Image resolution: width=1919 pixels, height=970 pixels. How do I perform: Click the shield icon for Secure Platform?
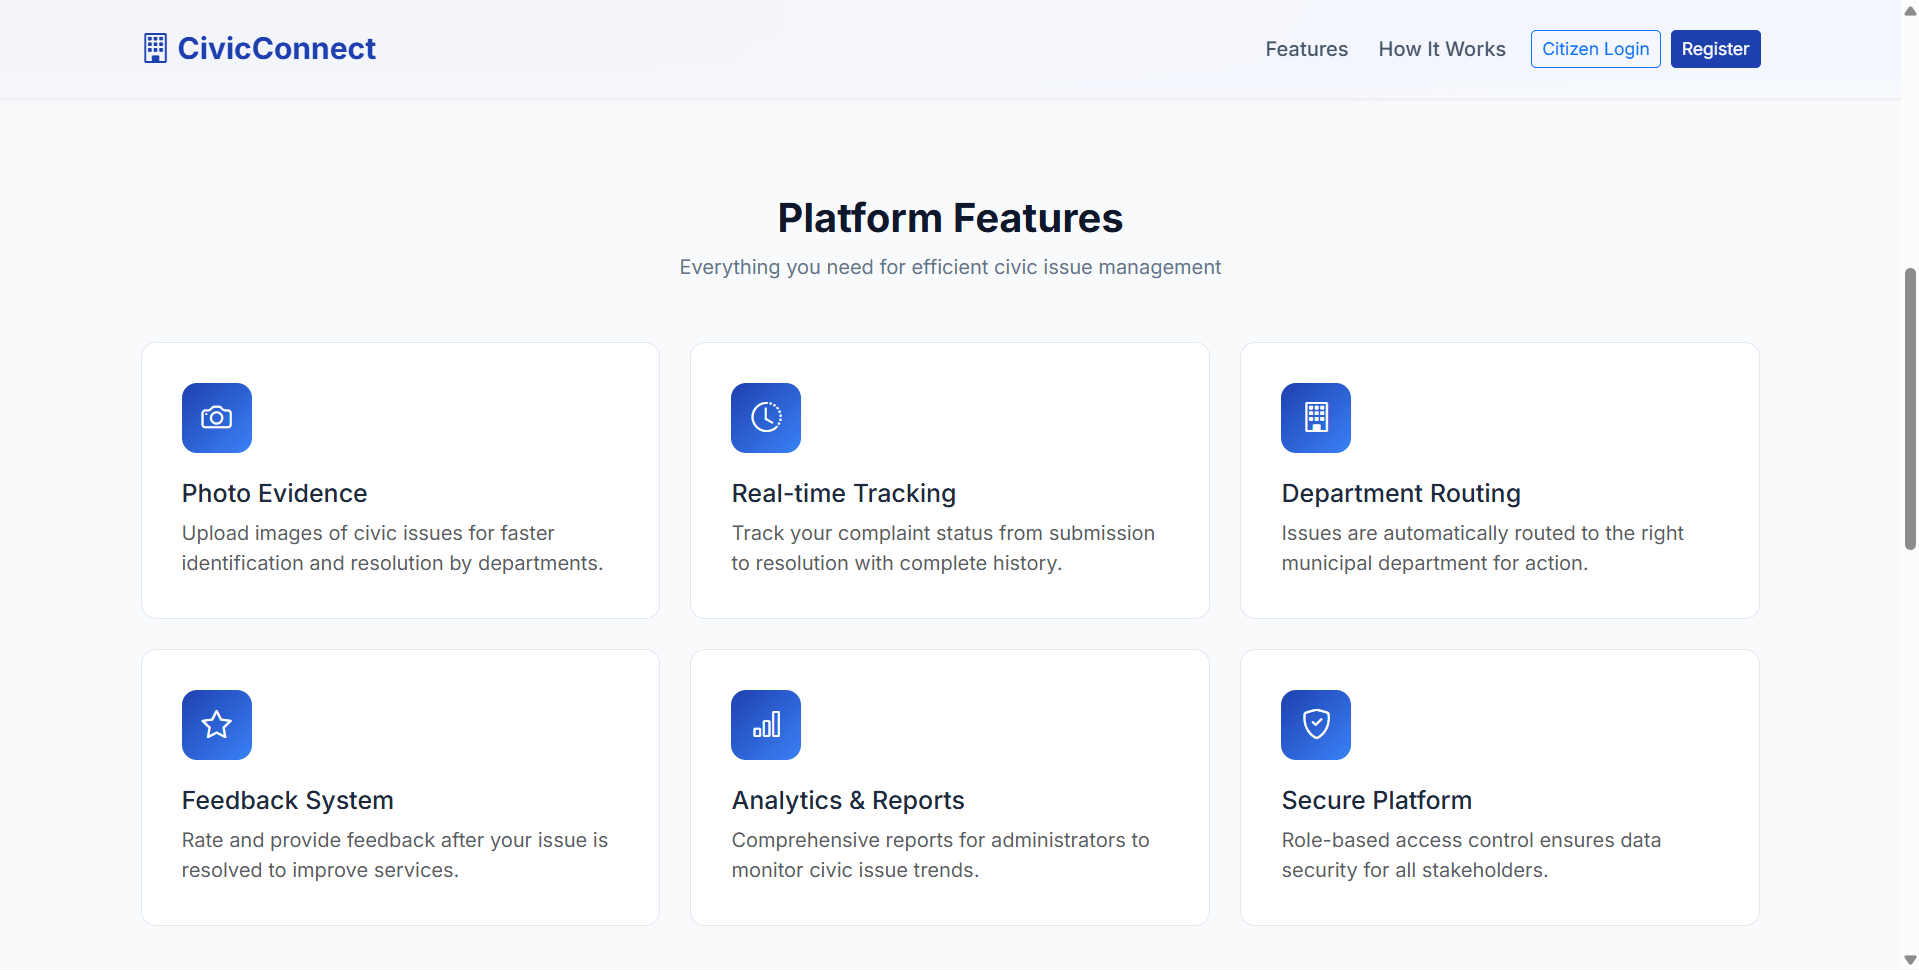coord(1316,725)
